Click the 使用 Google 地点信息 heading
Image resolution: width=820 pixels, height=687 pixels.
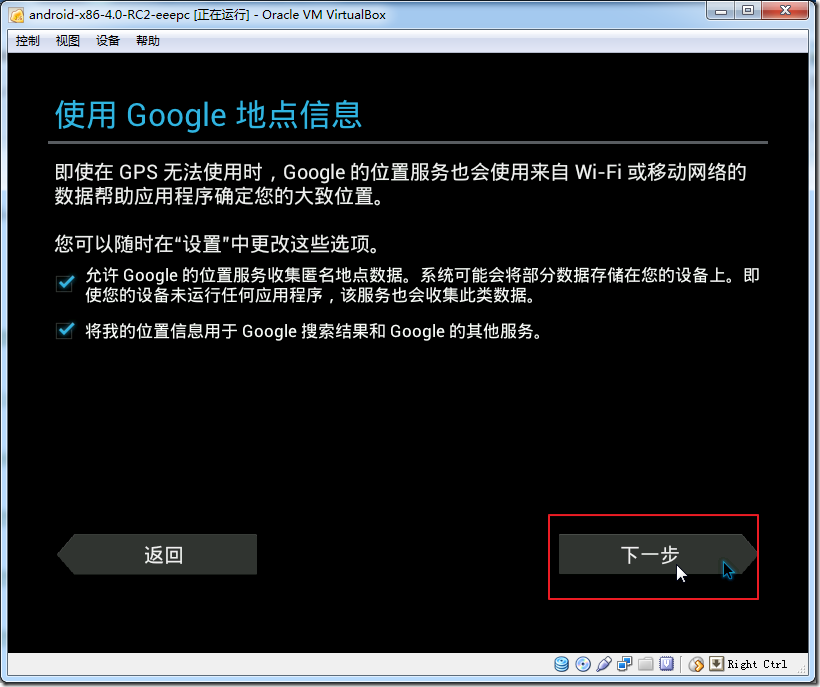pyautogui.click(x=208, y=114)
